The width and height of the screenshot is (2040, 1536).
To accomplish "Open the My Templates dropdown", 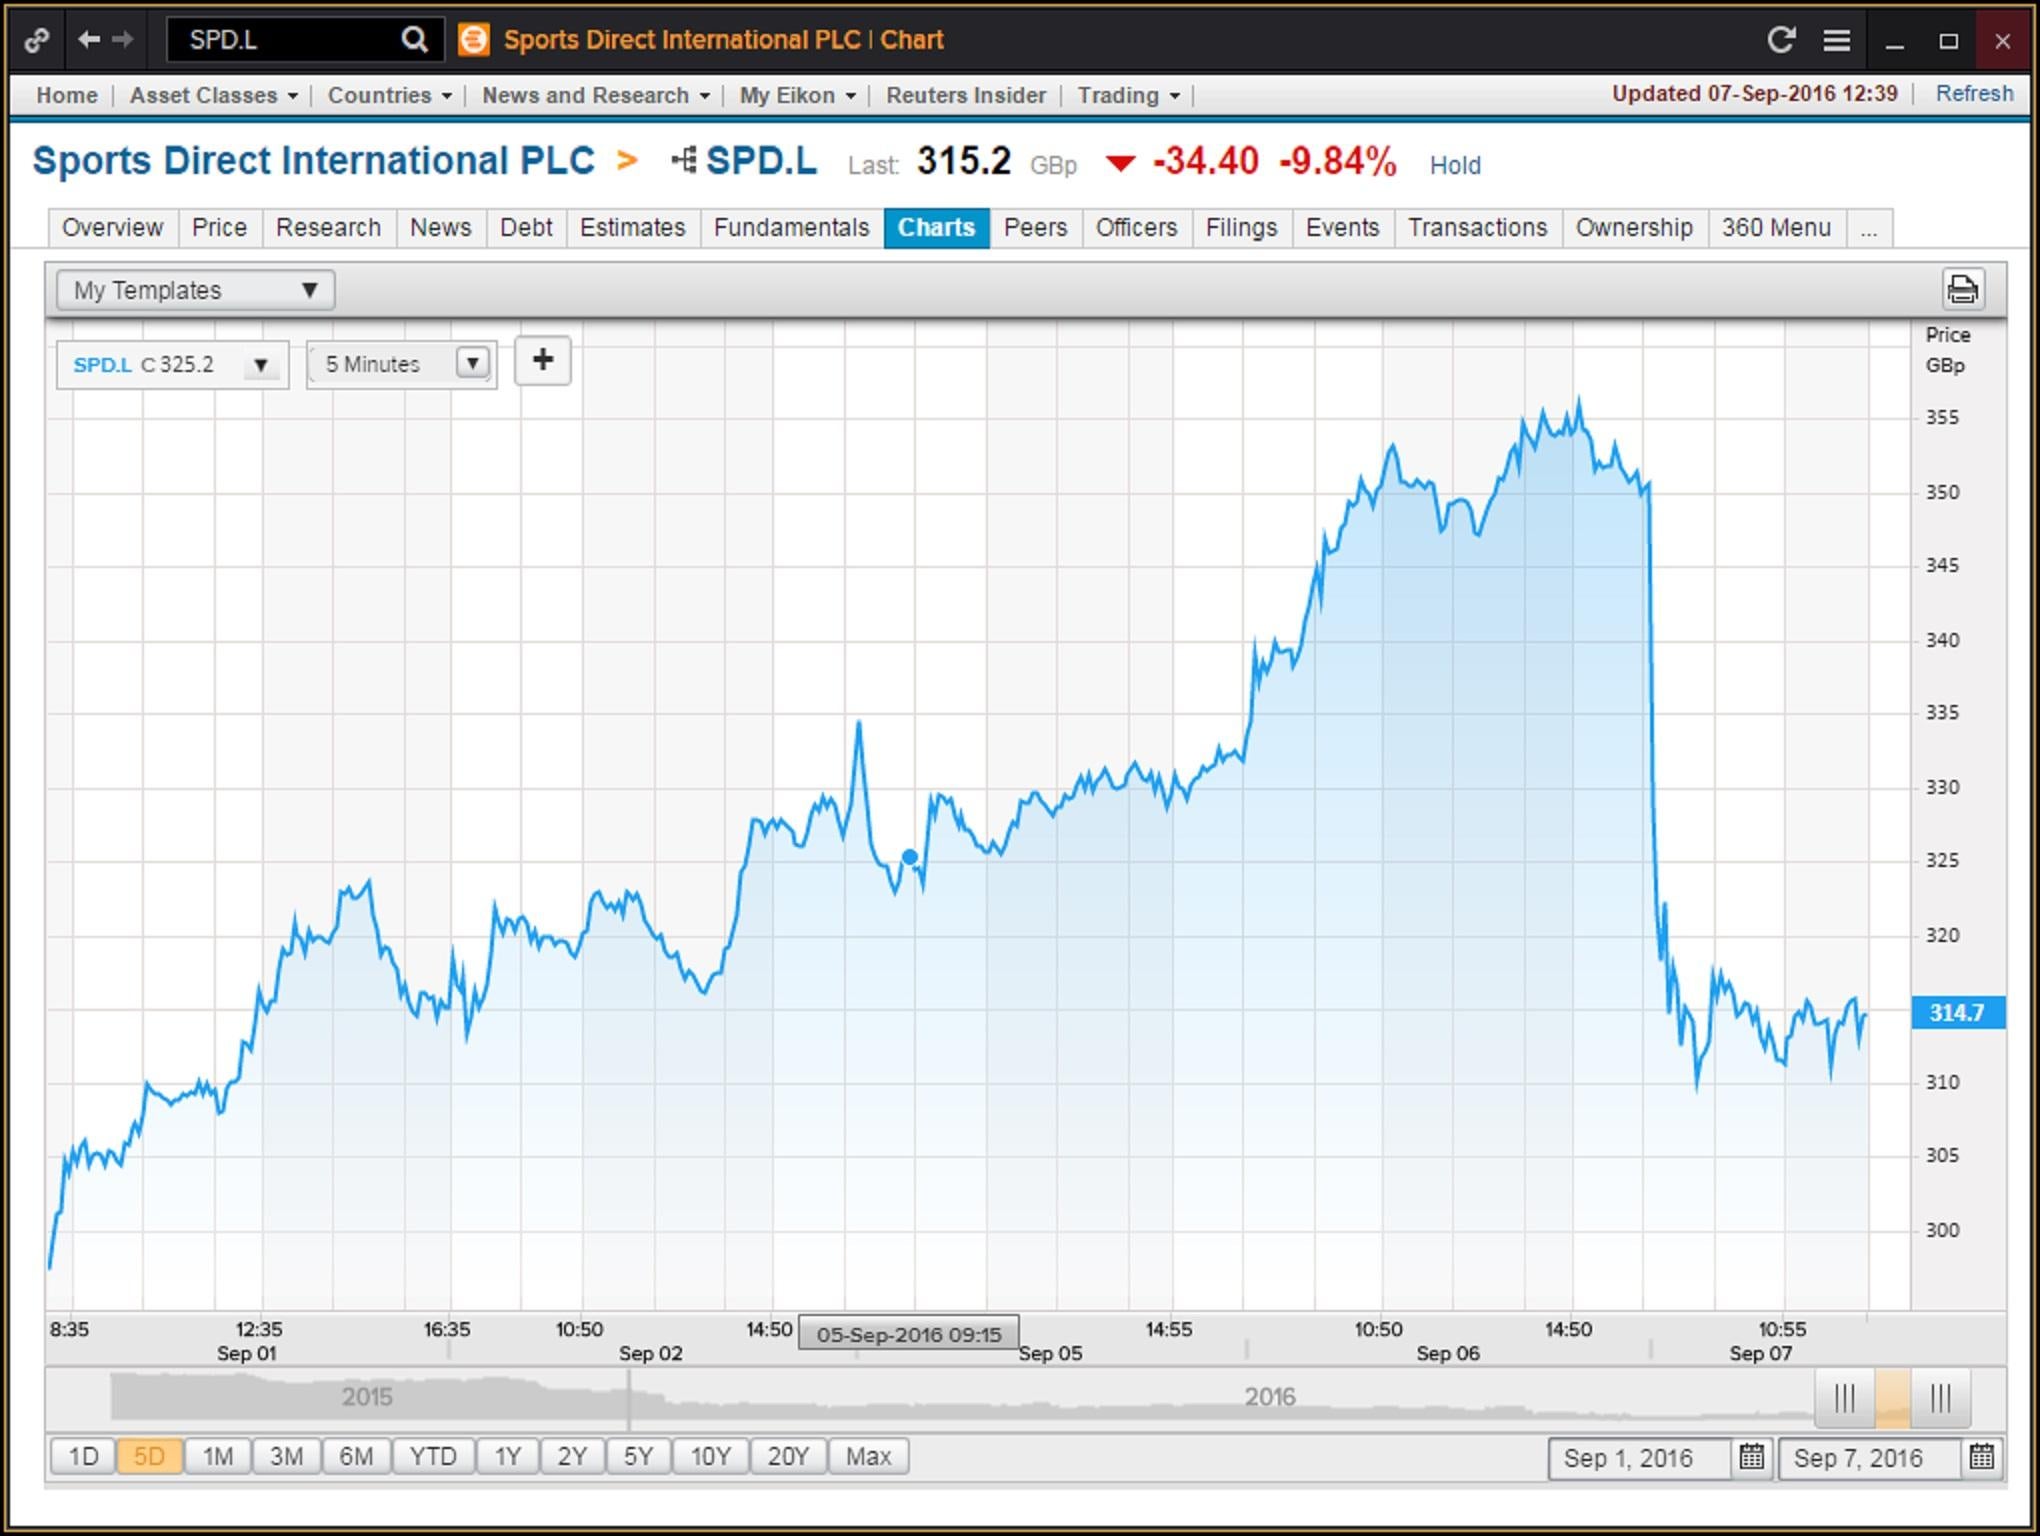I will pyautogui.click(x=196, y=290).
